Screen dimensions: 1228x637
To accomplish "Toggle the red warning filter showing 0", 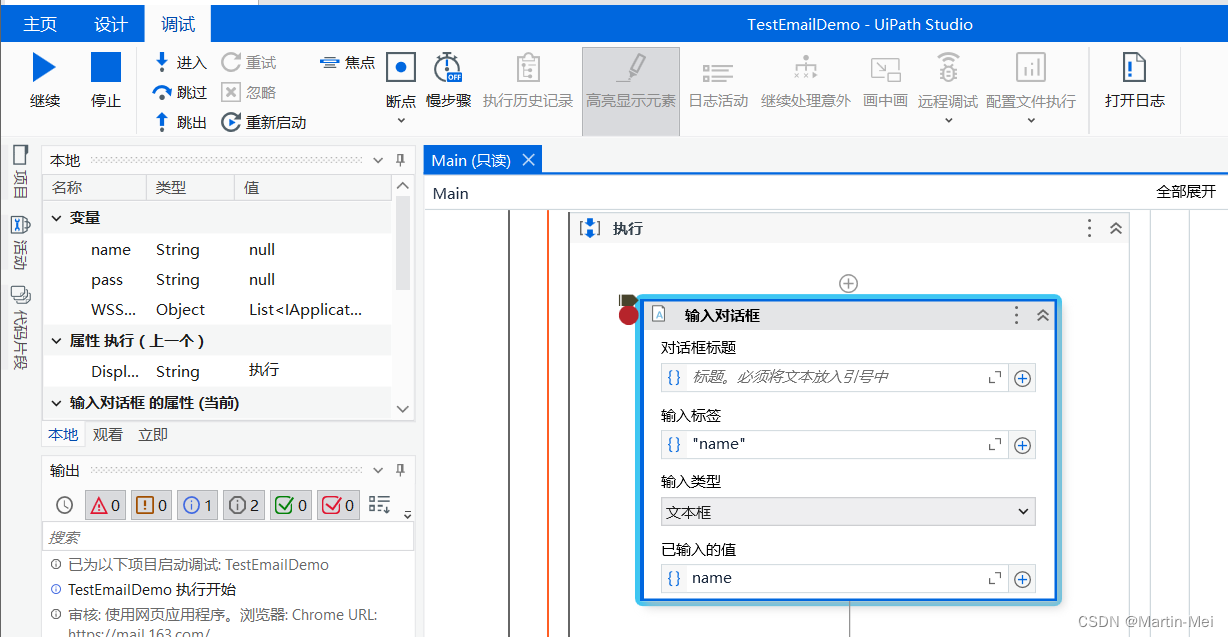I will coord(105,505).
